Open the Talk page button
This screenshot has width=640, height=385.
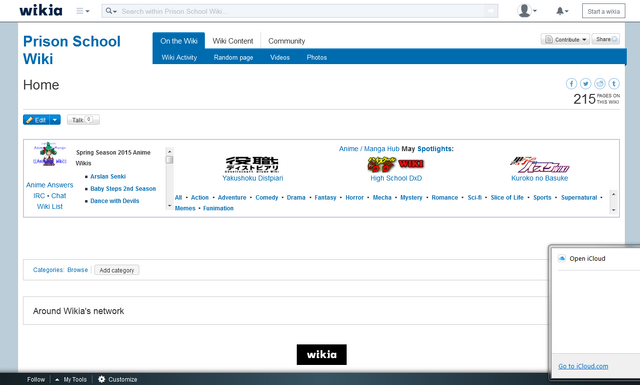[83, 120]
